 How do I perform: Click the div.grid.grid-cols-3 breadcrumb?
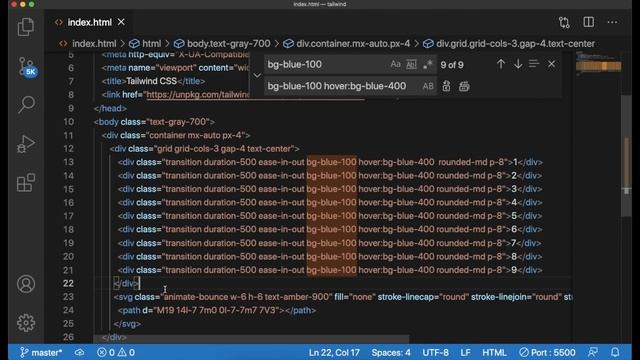[x=515, y=44]
